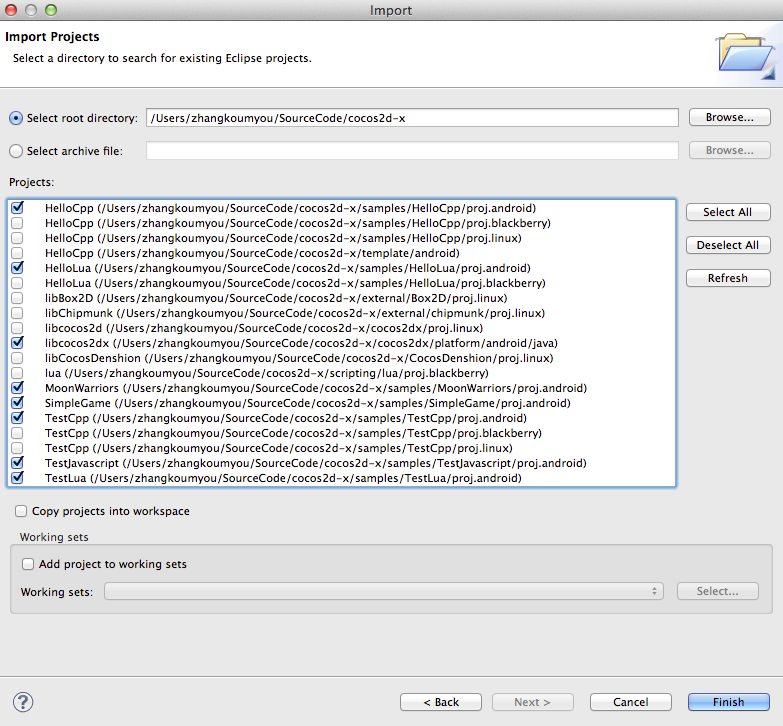Click the Refresh button

pos(728,278)
